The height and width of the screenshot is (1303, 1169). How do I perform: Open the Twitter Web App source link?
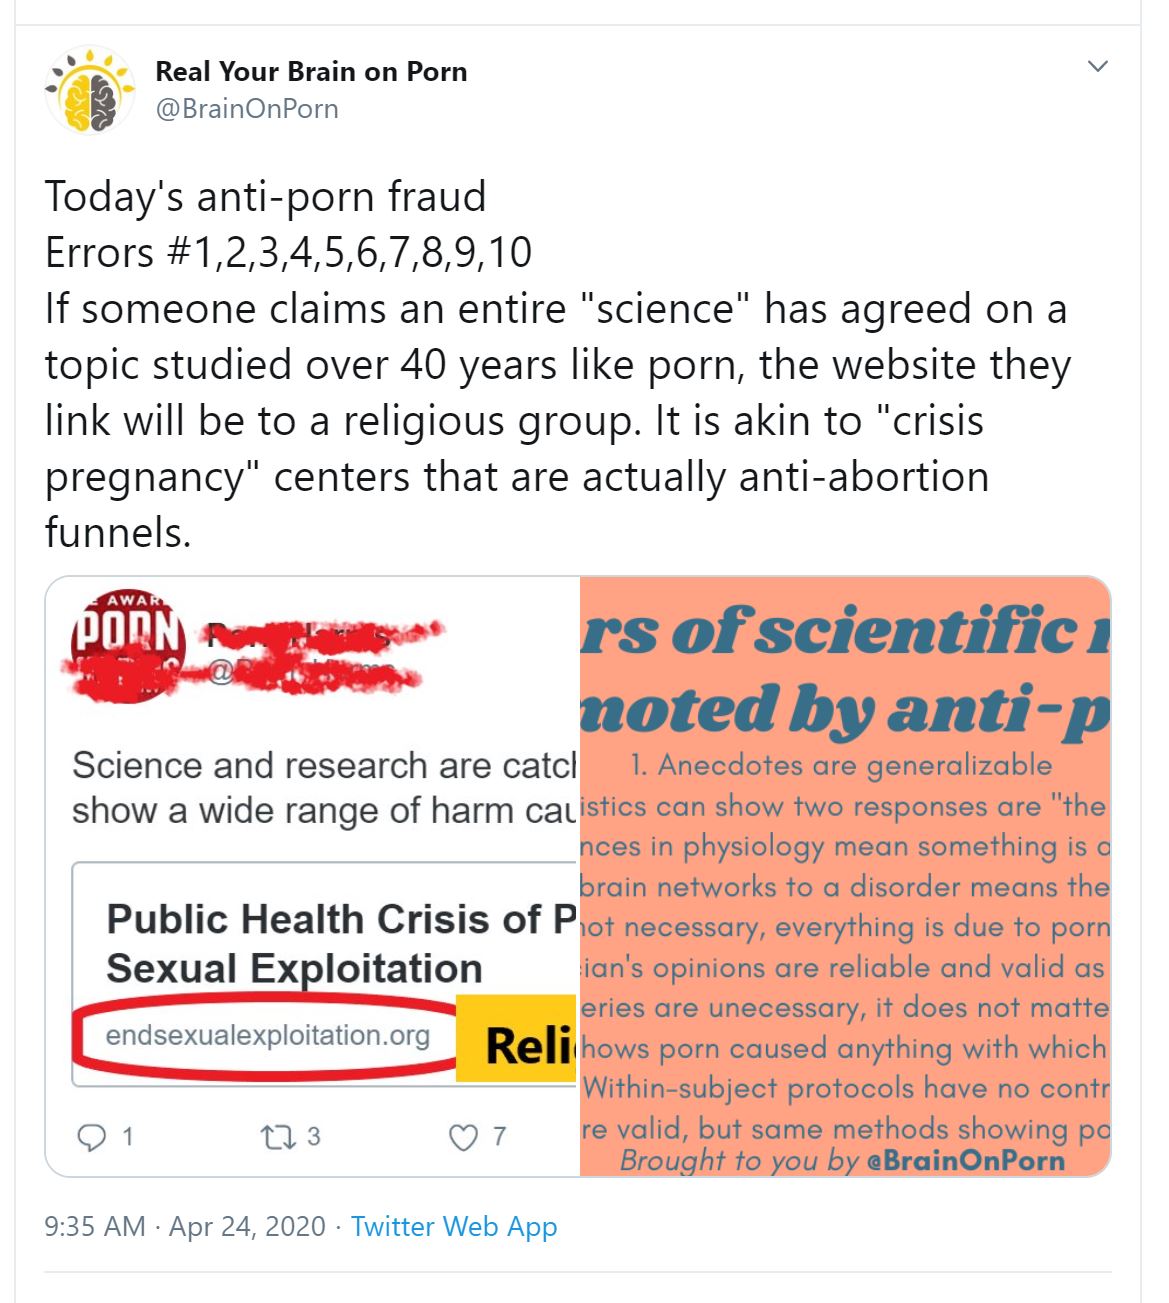(453, 1226)
